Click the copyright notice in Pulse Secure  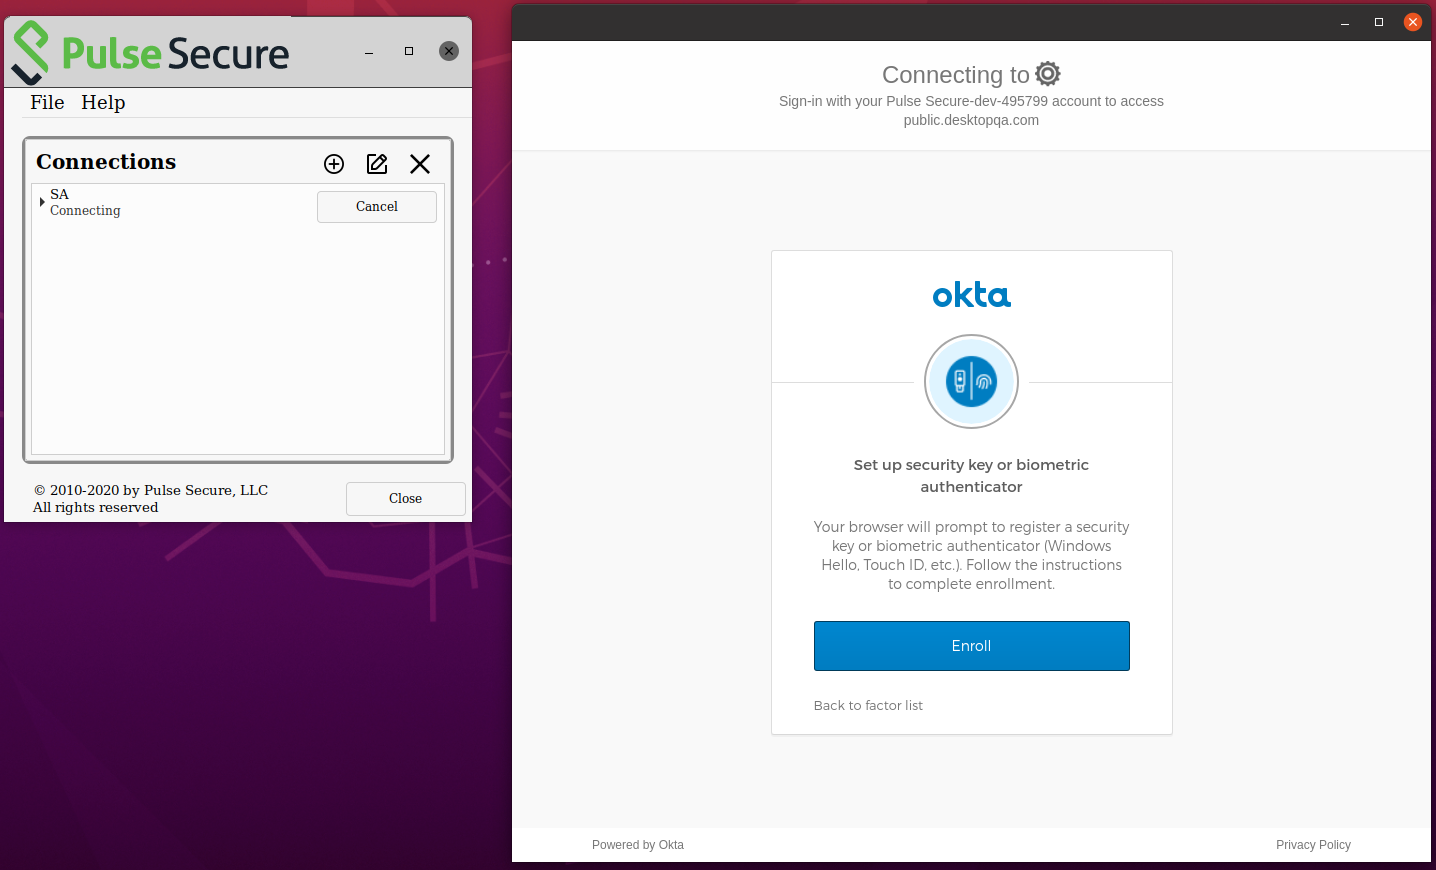coord(151,498)
